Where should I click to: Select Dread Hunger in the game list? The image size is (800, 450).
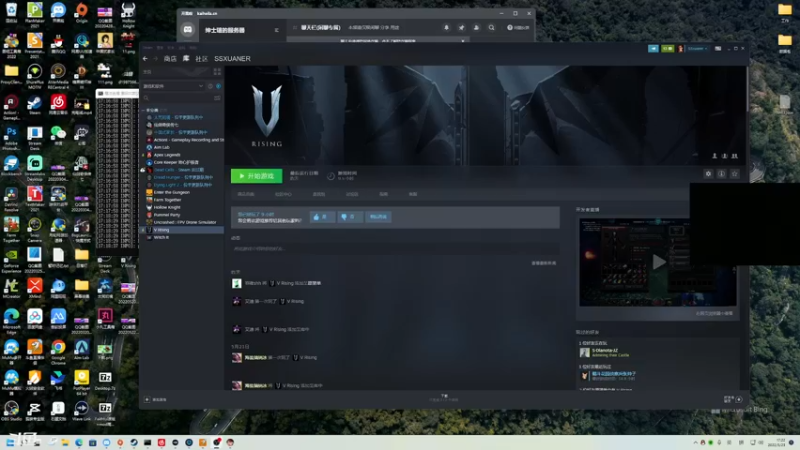[x=183, y=177]
